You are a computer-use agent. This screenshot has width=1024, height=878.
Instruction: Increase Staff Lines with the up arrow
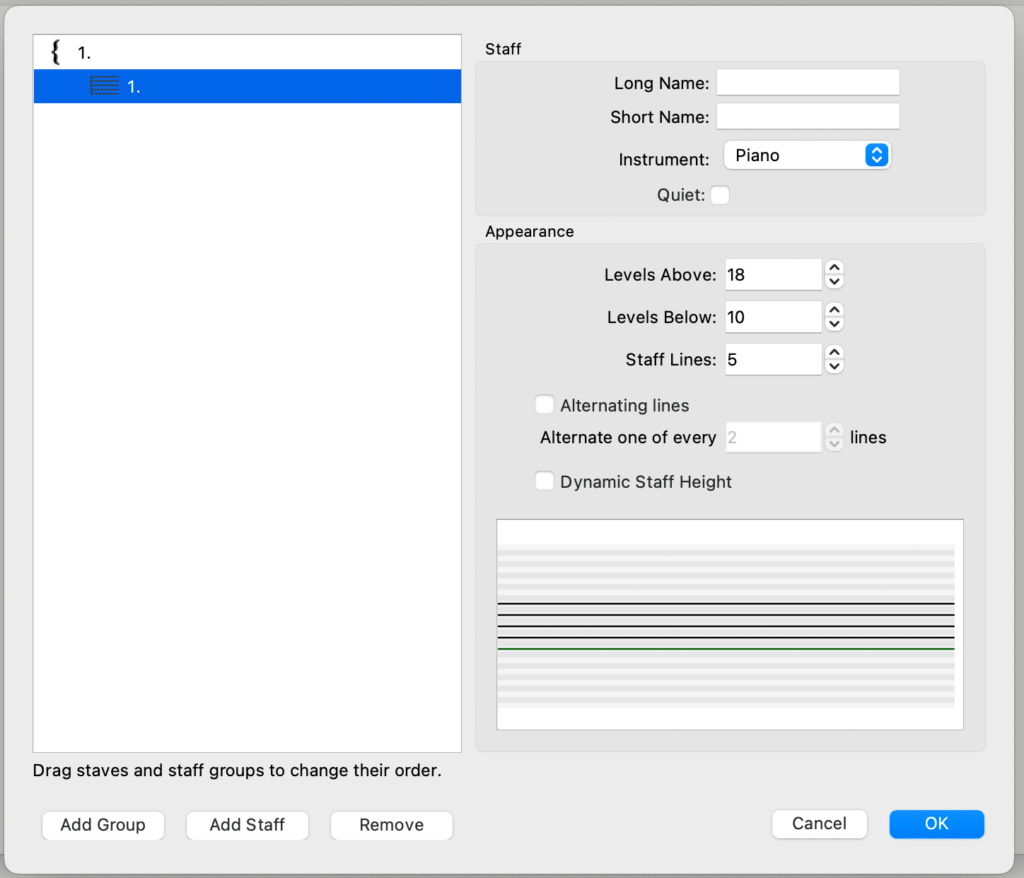834,354
